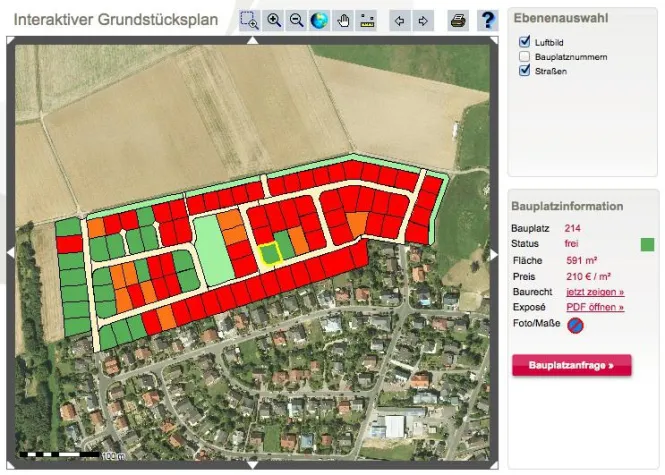Image resolution: width=665 pixels, height=475 pixels.
Task: Toggle the Straßen layer checkbox
Action: click(524, 72)
